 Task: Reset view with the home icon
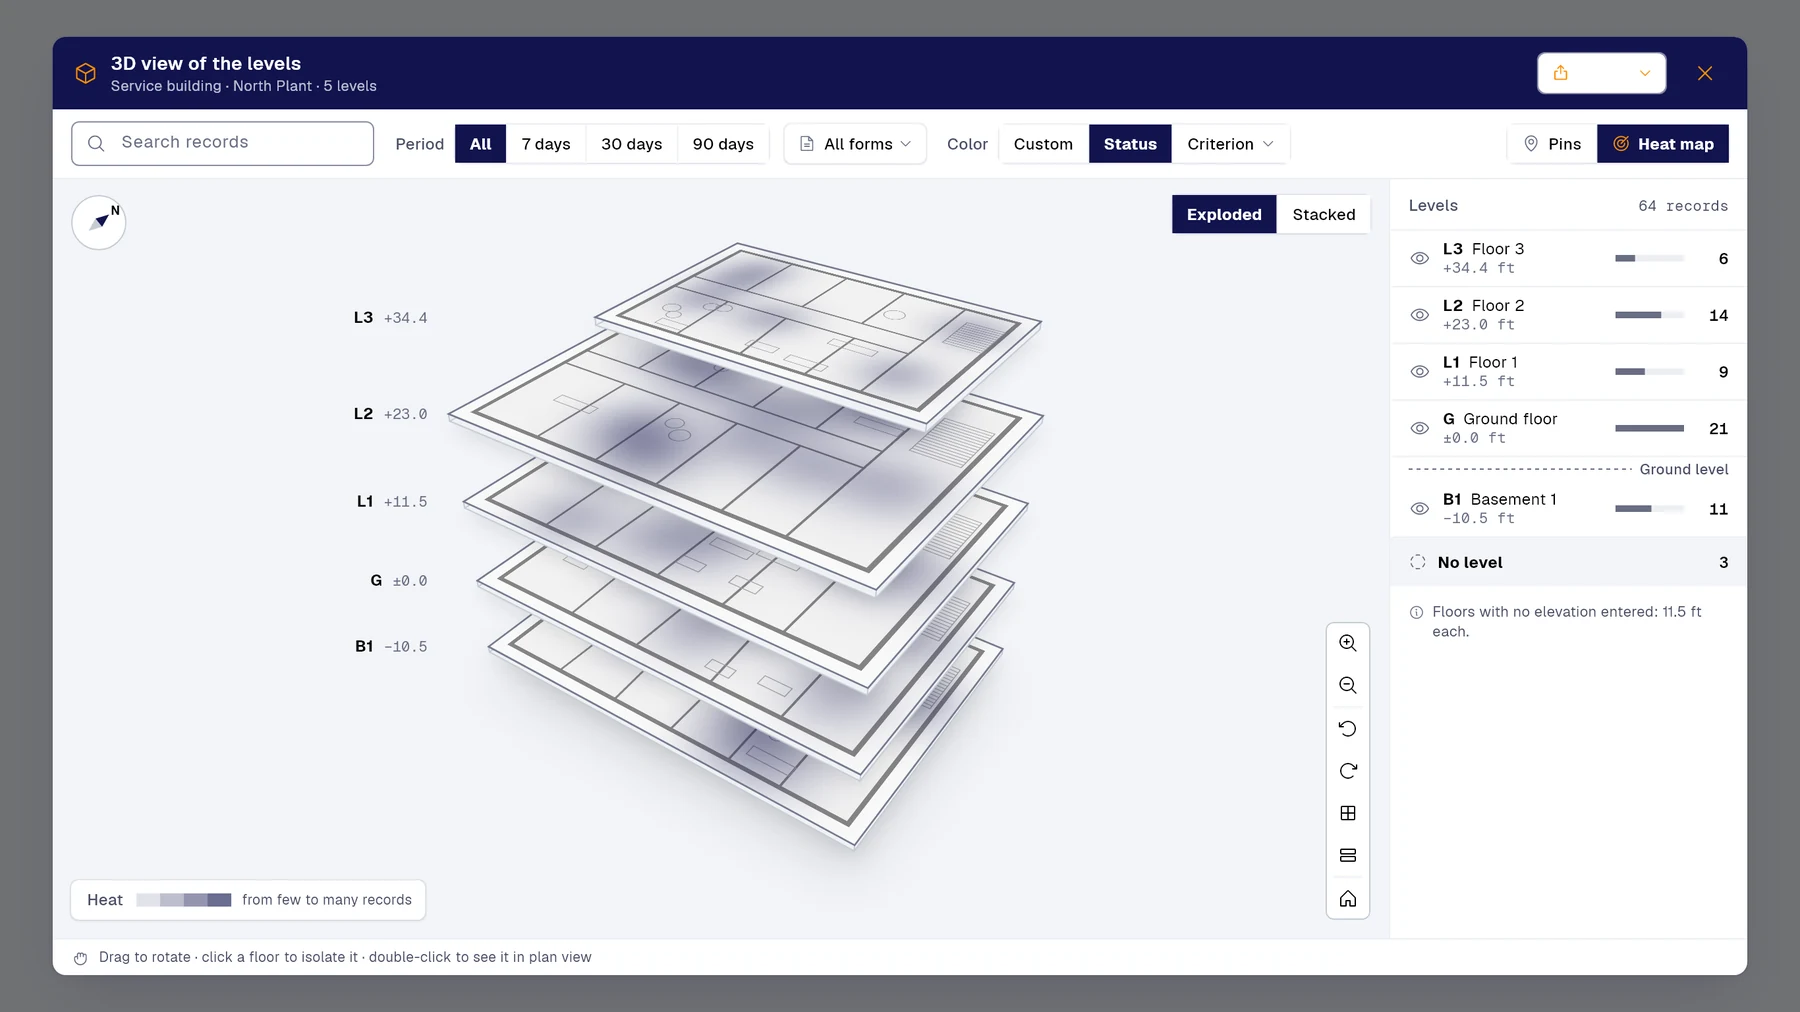click(1348, 898)
